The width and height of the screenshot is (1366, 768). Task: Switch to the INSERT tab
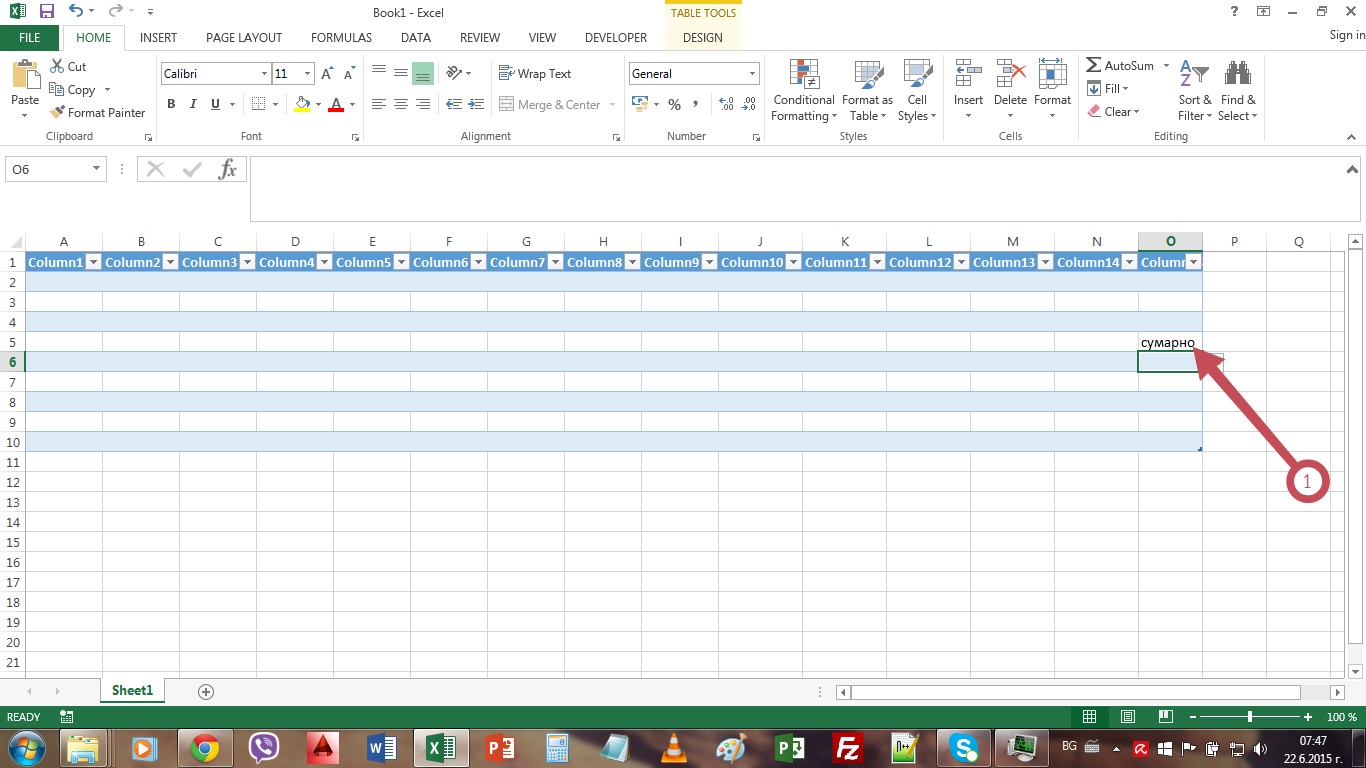158,38
